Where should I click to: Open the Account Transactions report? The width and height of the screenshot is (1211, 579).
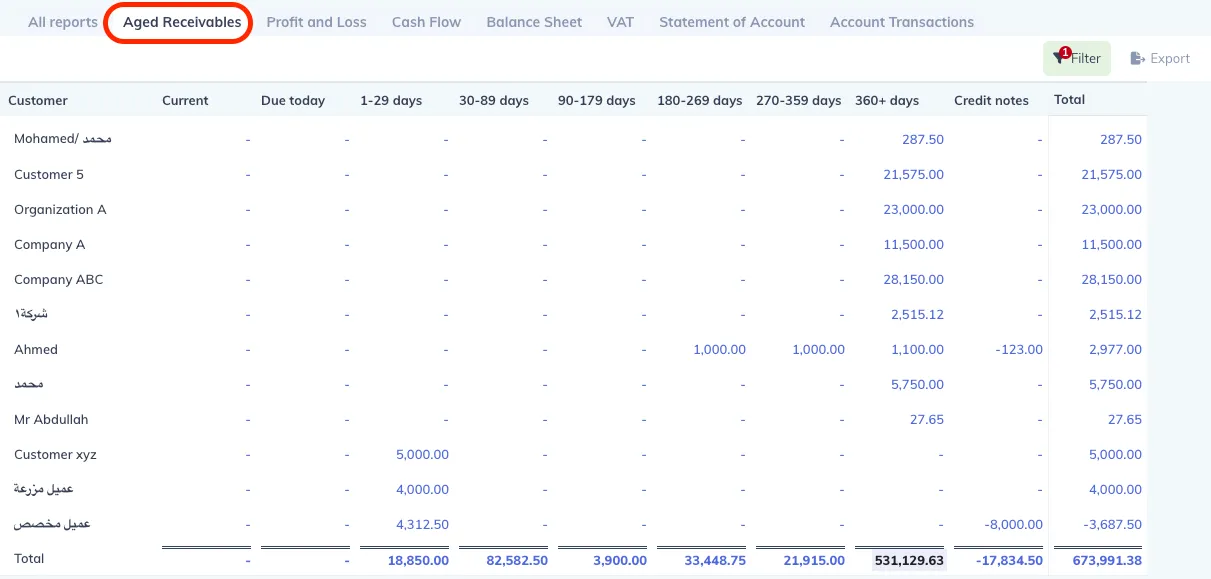901,21
